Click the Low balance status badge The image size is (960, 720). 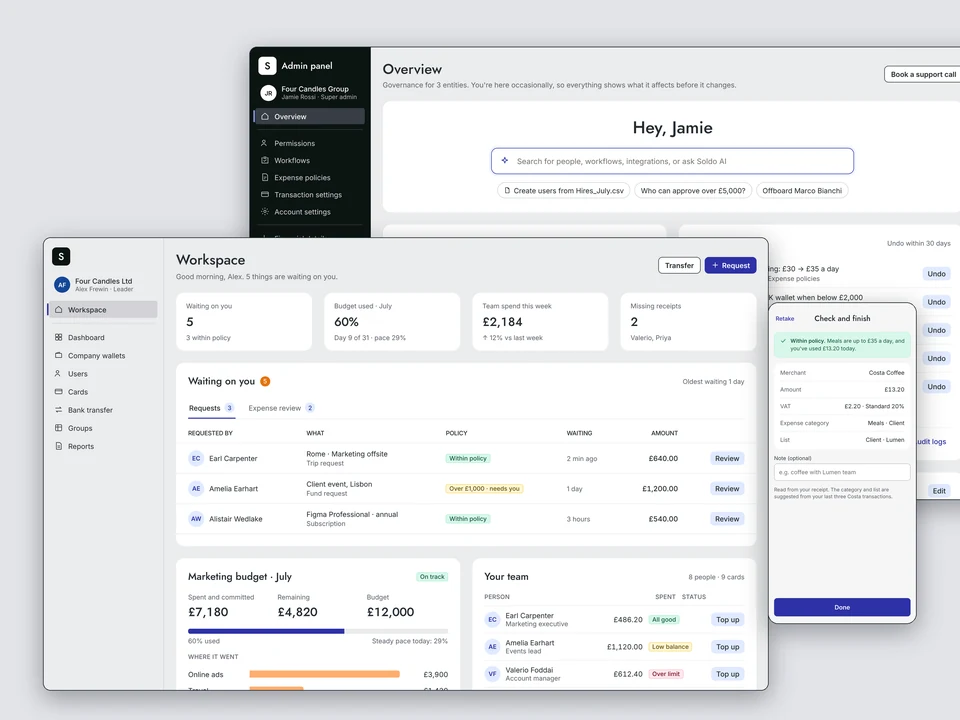point(670,647)
